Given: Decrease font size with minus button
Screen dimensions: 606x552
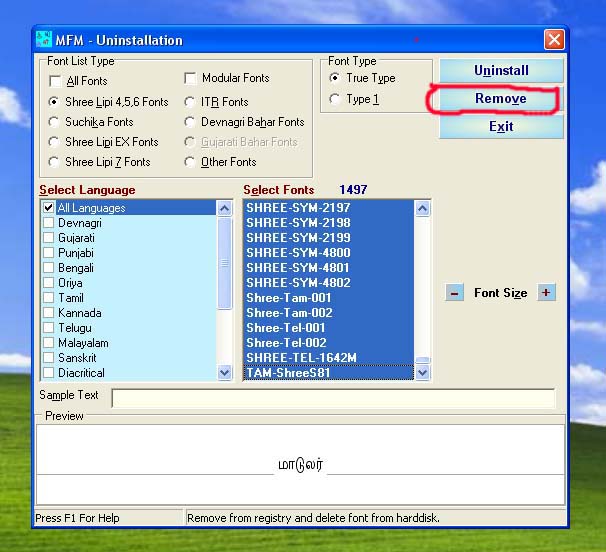Looking at the screenshot, I should [x=454, y=293].
